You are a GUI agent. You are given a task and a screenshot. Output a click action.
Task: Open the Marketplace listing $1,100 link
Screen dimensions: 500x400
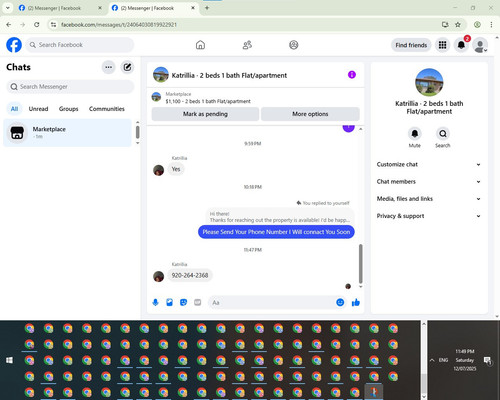pos(208,101)
